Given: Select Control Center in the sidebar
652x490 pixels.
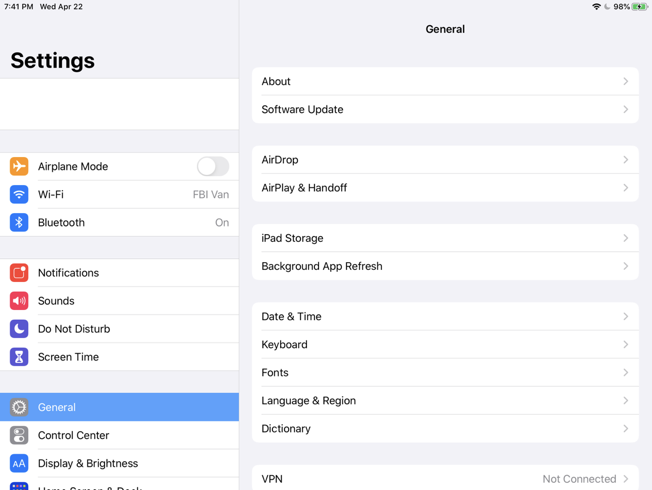Looking at the screenshot, I should pos(119,436).
